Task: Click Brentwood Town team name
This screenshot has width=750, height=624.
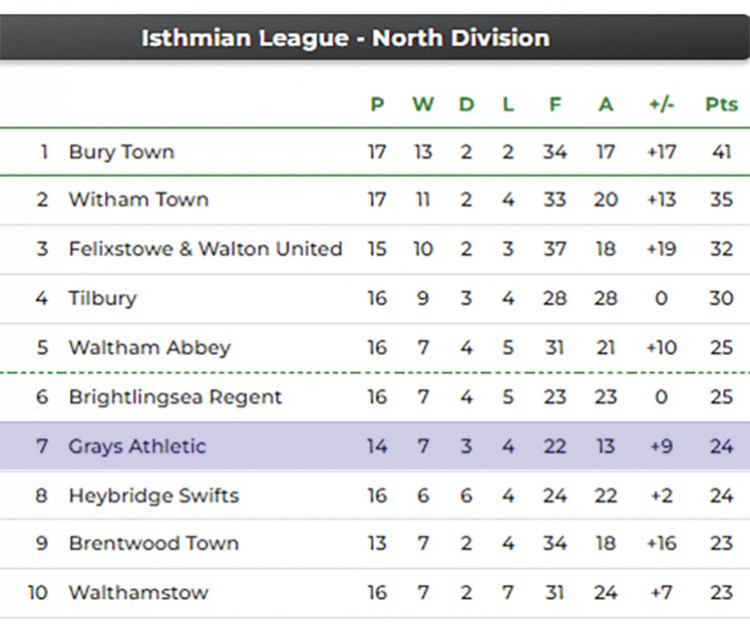Action: pyautogui.click(x=154, y=544)
